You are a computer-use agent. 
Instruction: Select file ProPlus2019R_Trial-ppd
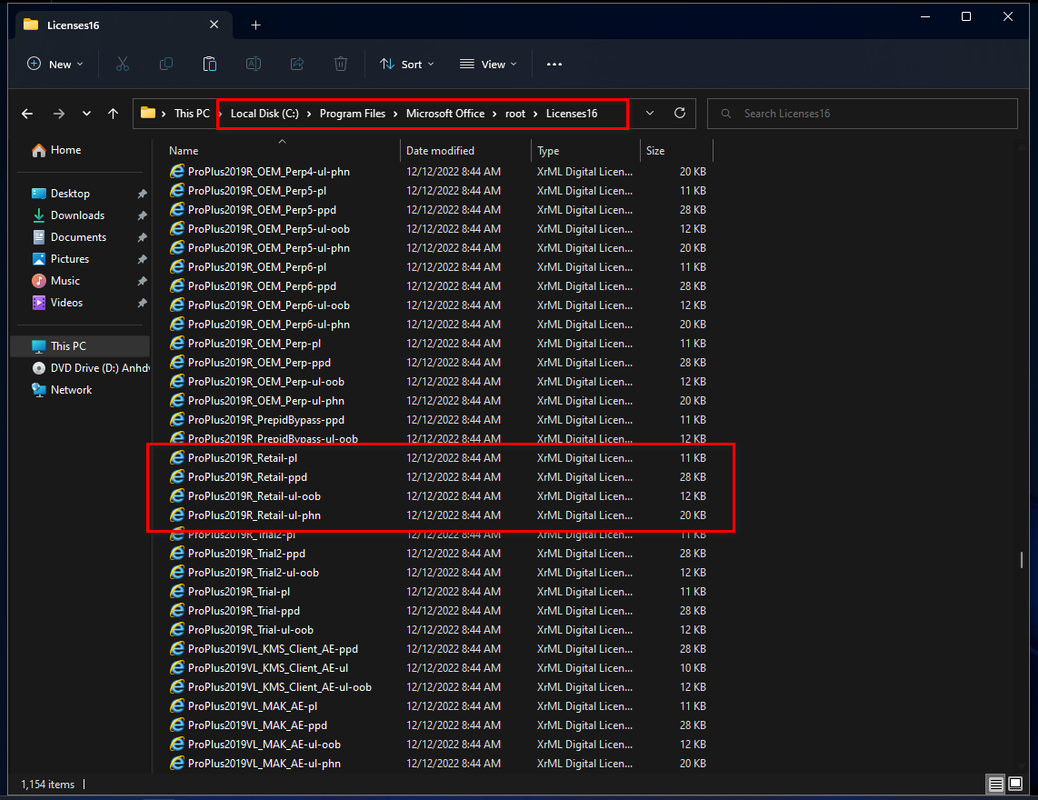[x=437, y=611]
